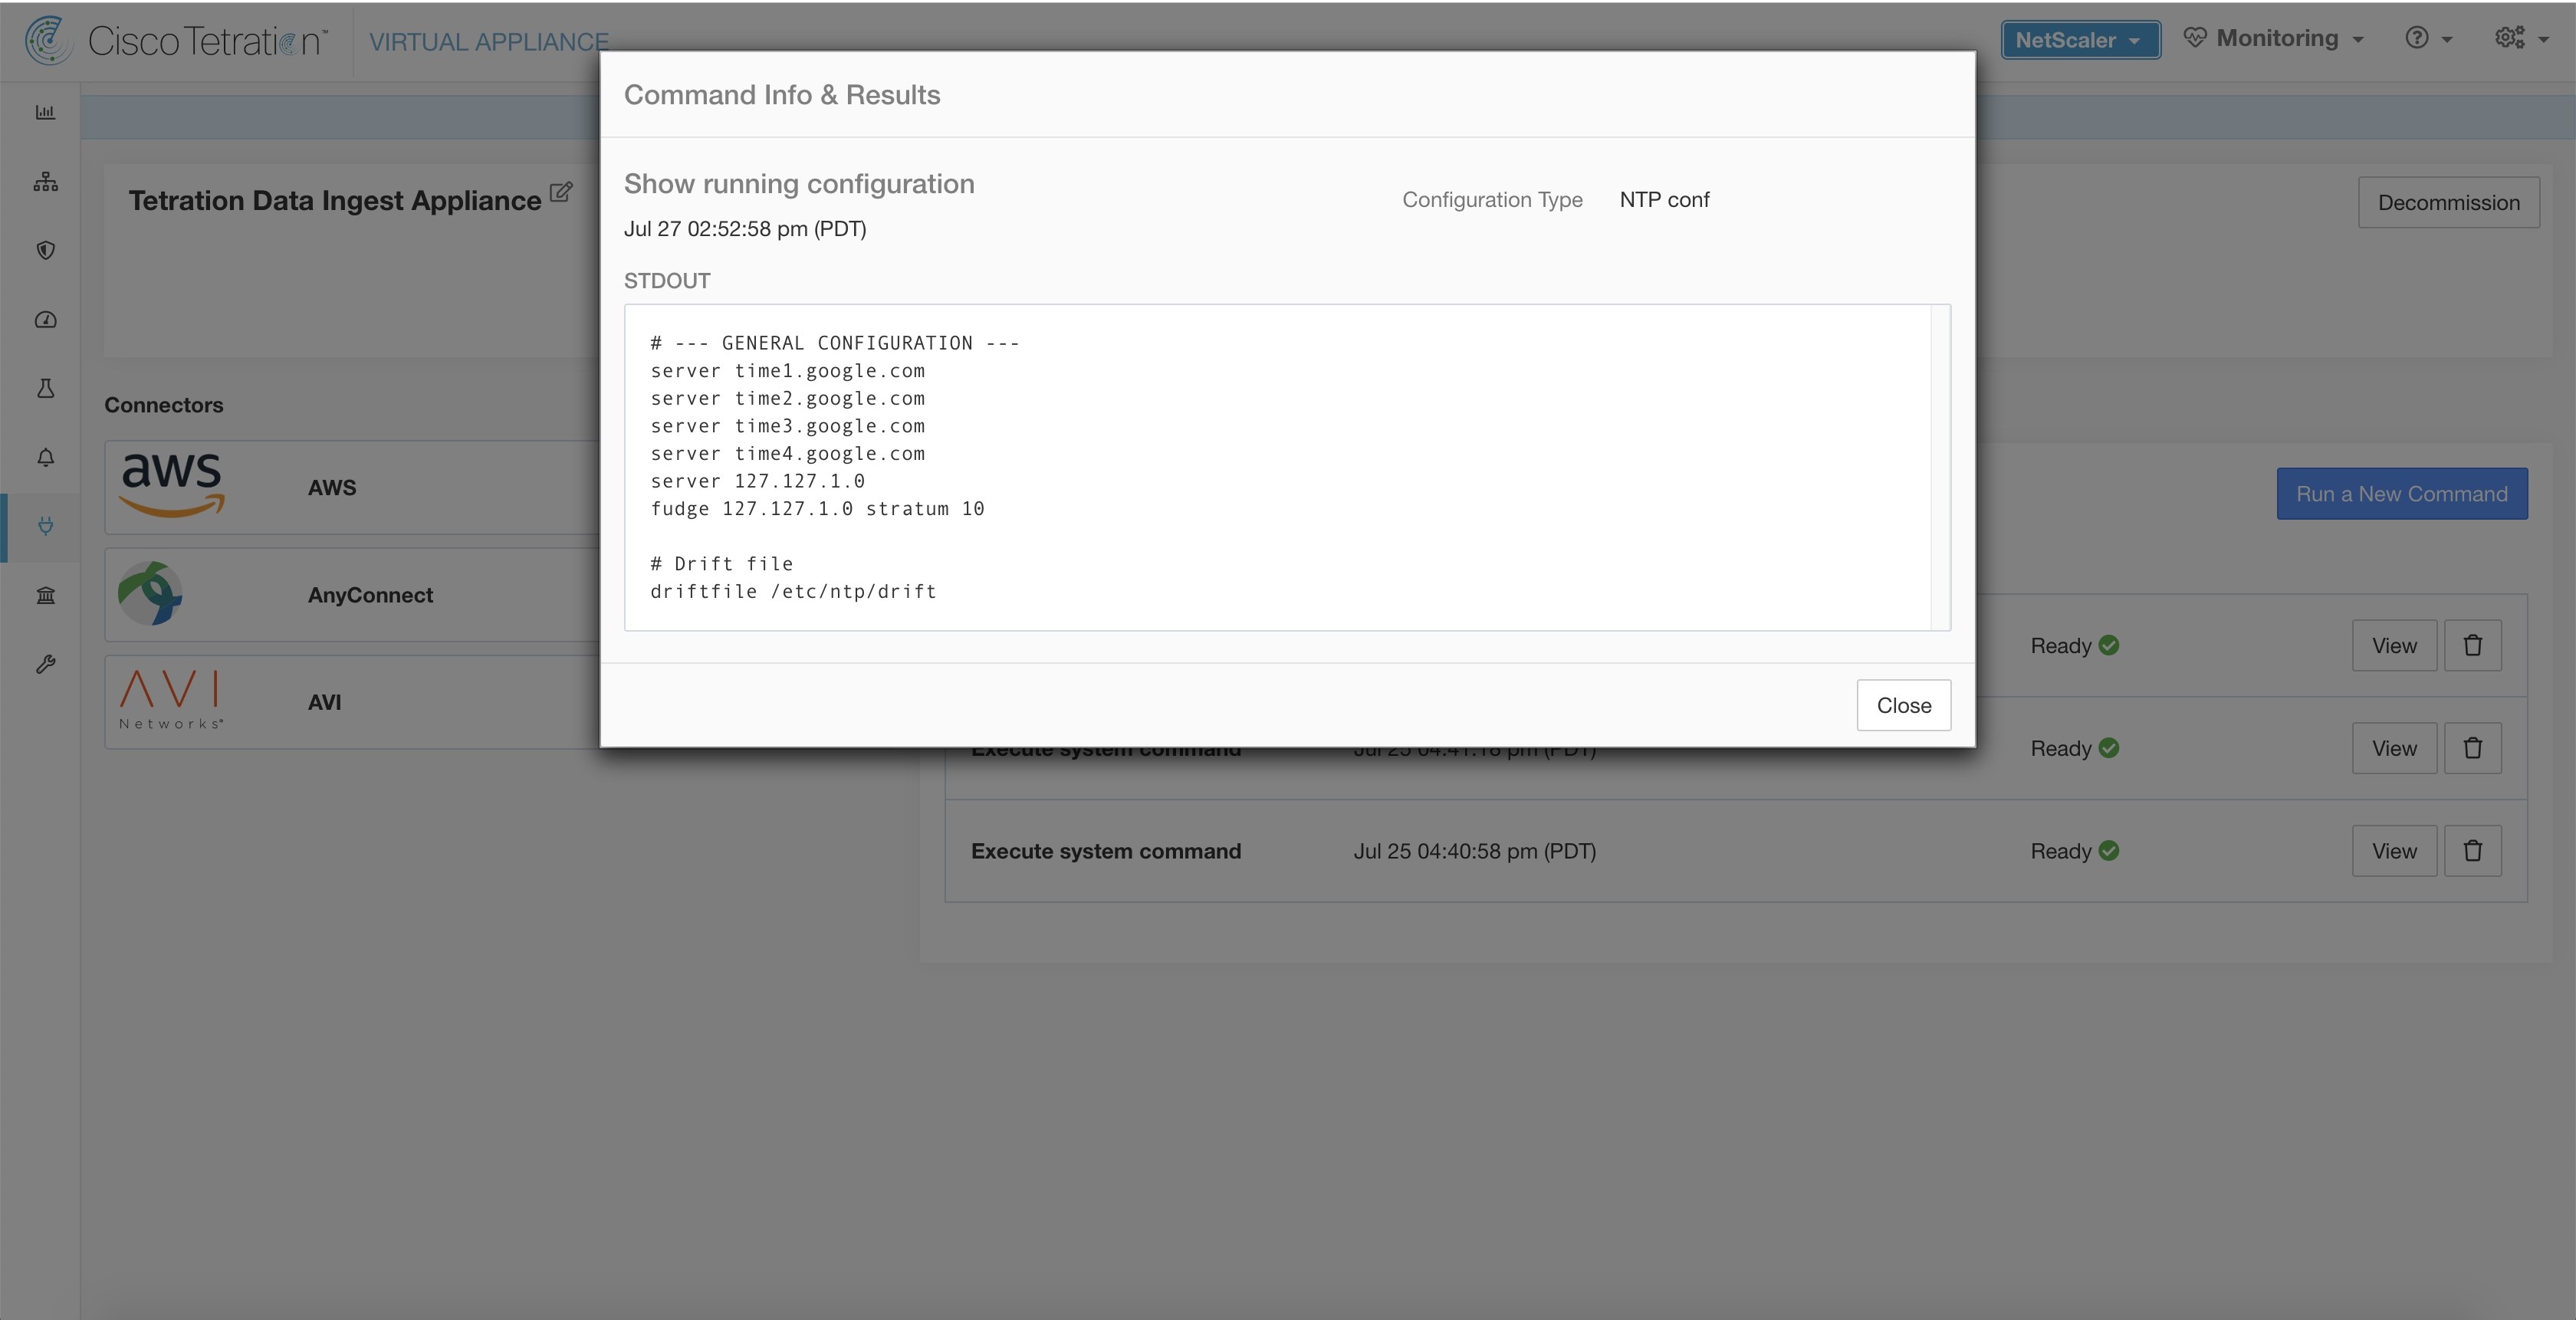Viewport: 2576px width, 1320px height.
Task: Click the 'driftfile /etc/ntp/drift' line
Action: (793, 592)
